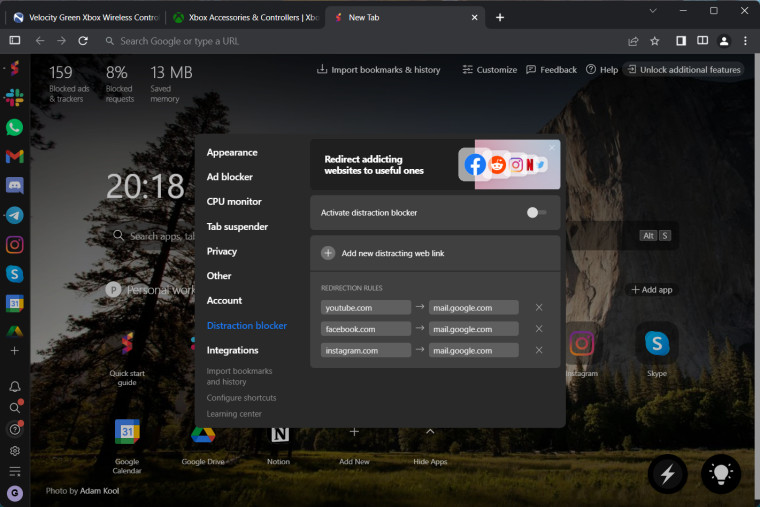This screenshot has height=507, width=760.
Task: Click the Customize button
Action: point(490,70)
